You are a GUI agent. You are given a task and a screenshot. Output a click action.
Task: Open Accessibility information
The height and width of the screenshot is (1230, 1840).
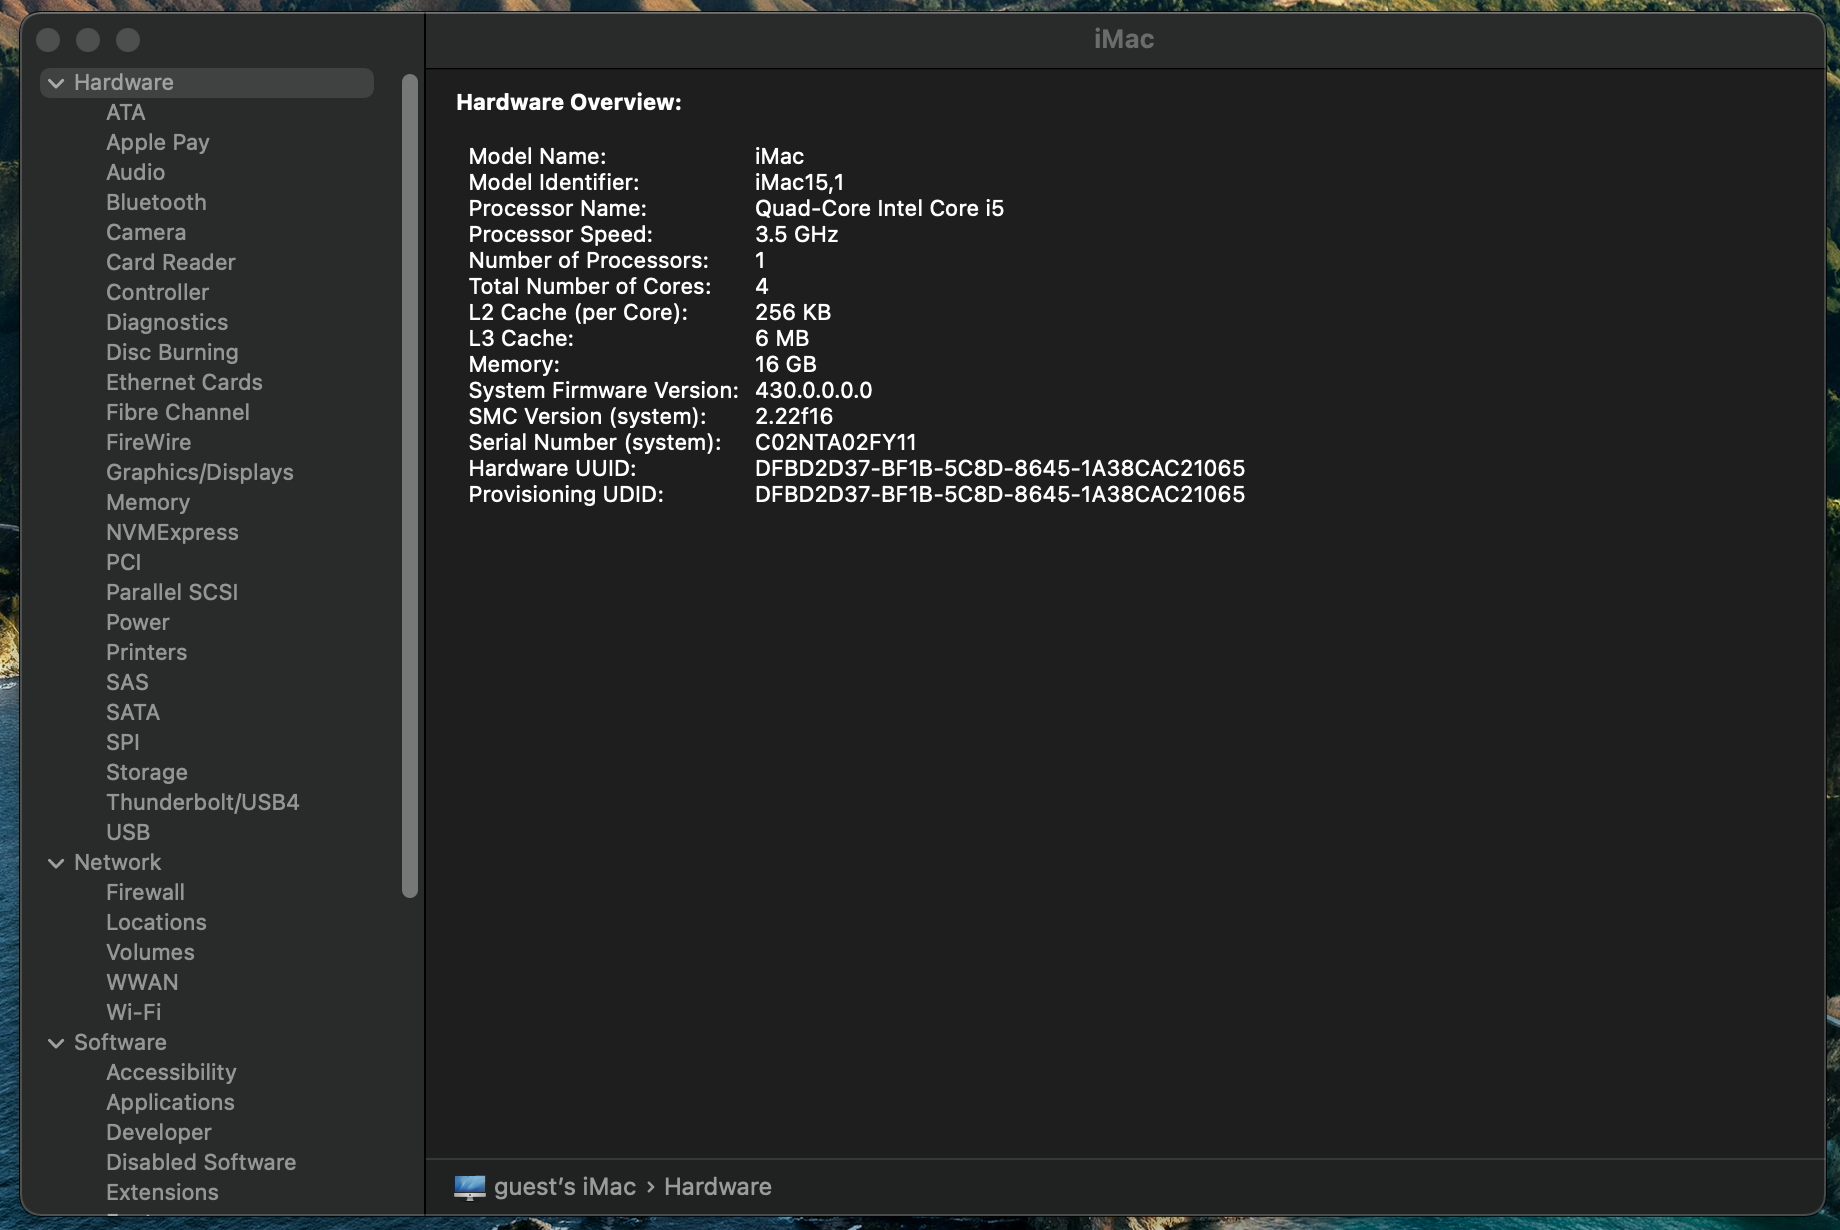tap(171, 1072)
